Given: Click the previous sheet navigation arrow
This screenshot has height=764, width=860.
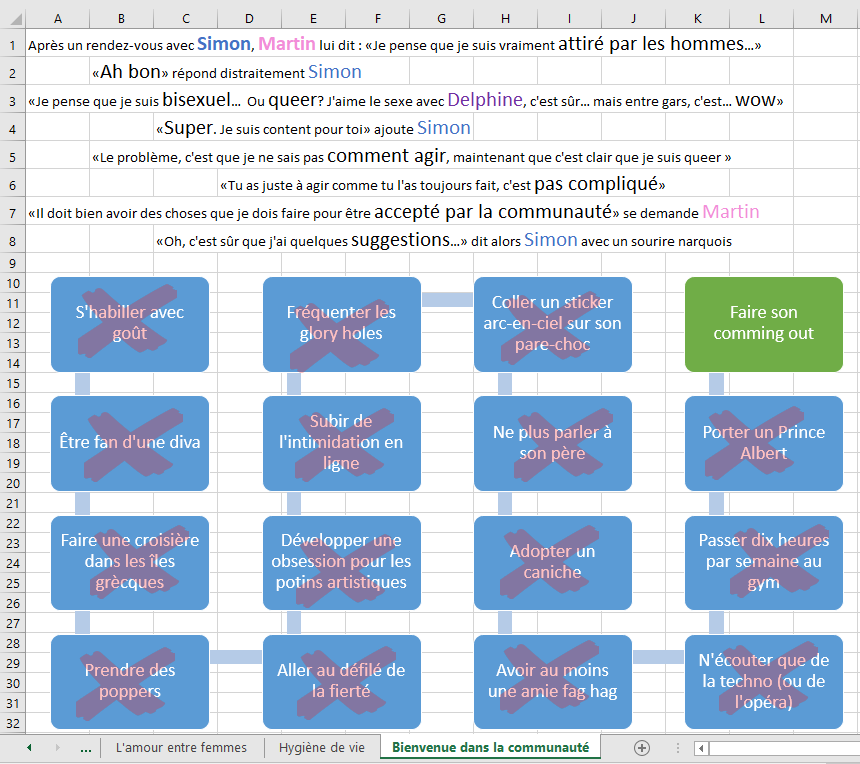Looking at the screenshot, I should (29, 747).
